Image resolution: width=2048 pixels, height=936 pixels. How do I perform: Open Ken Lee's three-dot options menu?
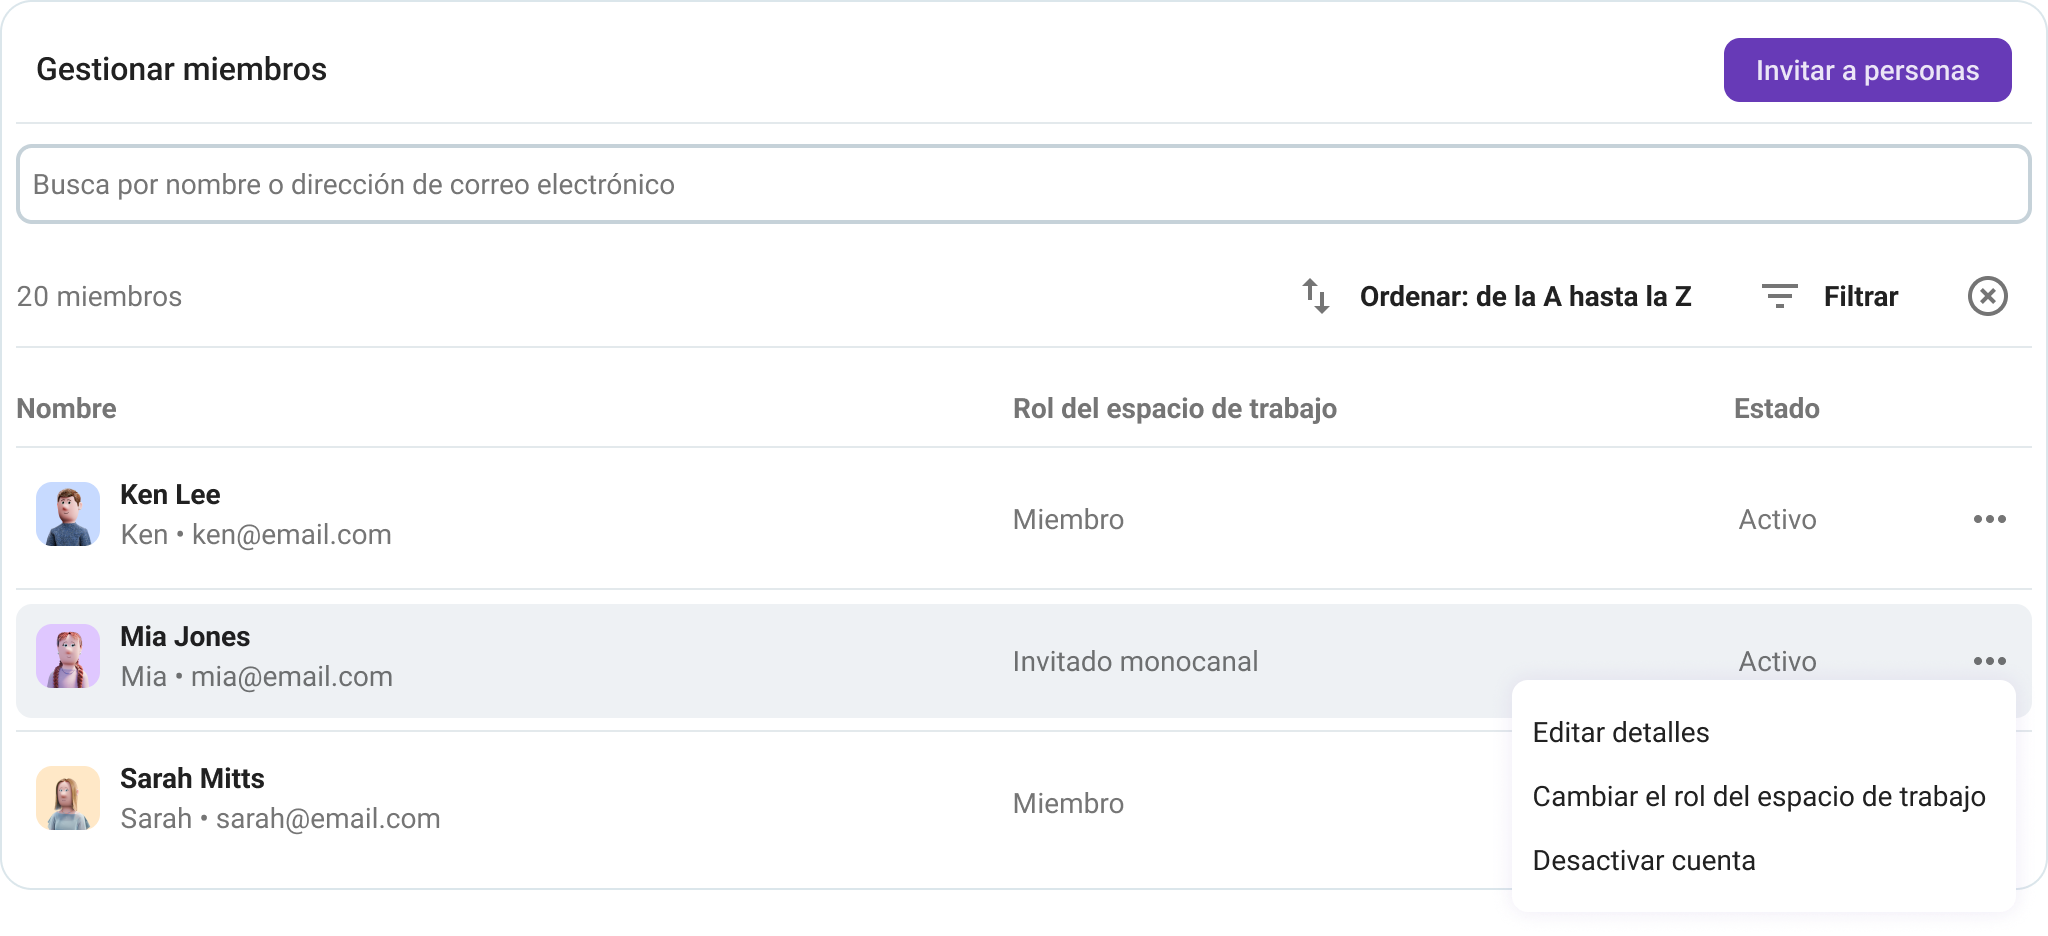(1989, 519)
